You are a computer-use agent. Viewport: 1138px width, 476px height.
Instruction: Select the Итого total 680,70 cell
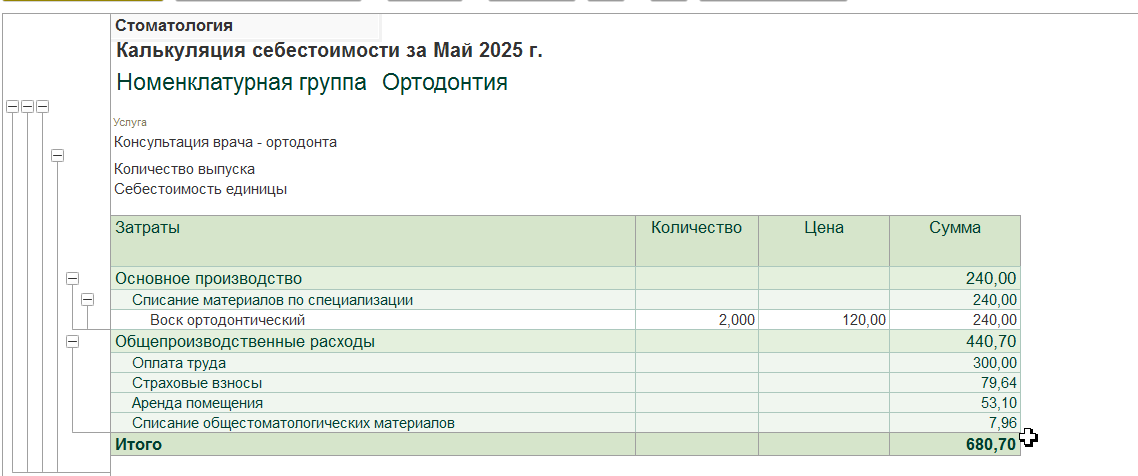pos(954,445)
